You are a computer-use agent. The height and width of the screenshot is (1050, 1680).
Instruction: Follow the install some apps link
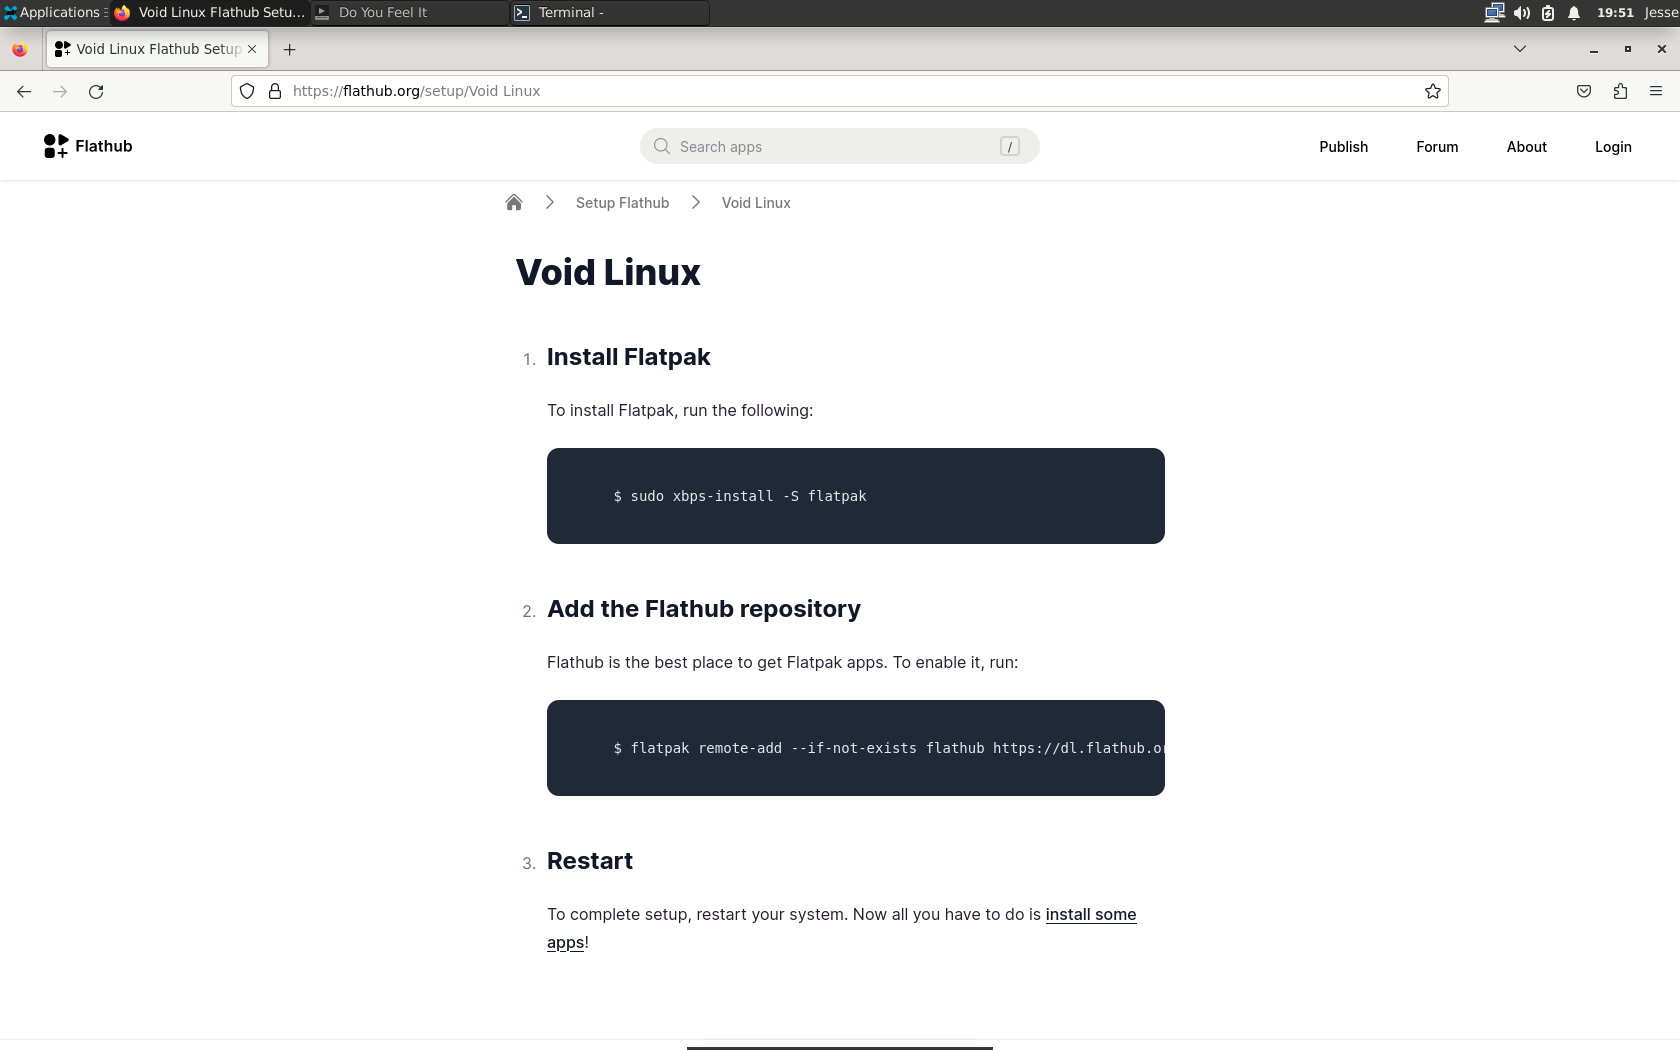pos(1091,915)
